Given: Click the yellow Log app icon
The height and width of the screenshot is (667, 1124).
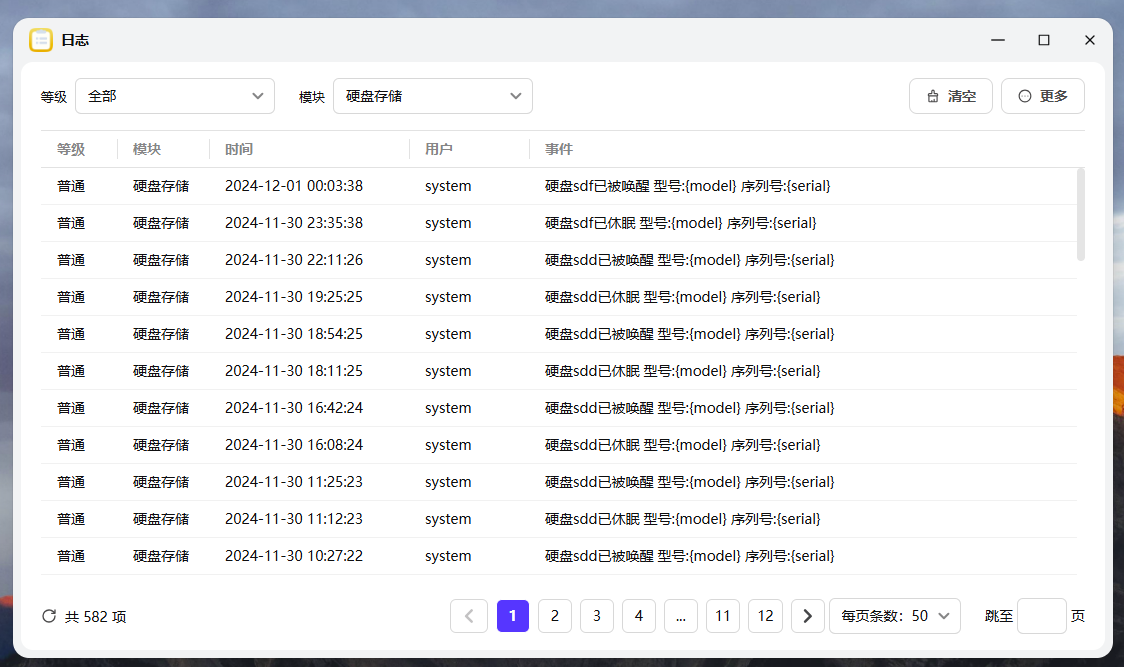Looking at the screenshot, I should click(x=41, y=40).
